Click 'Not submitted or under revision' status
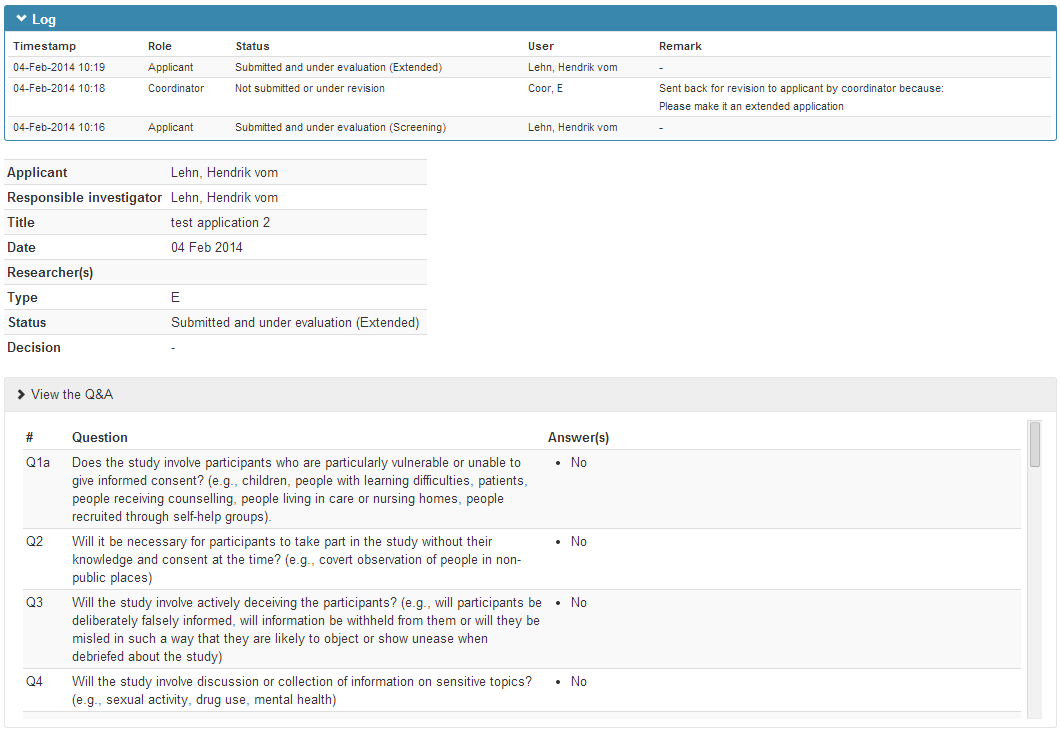The width and height of the screenshot is (1060, 732). [310, 88]
